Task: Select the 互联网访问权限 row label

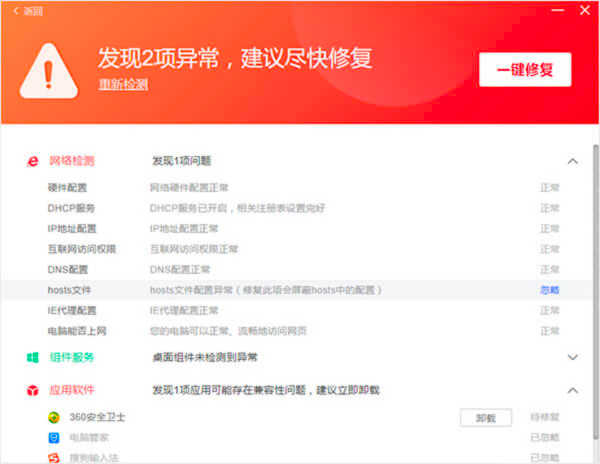Action: (x=82, y=249)
